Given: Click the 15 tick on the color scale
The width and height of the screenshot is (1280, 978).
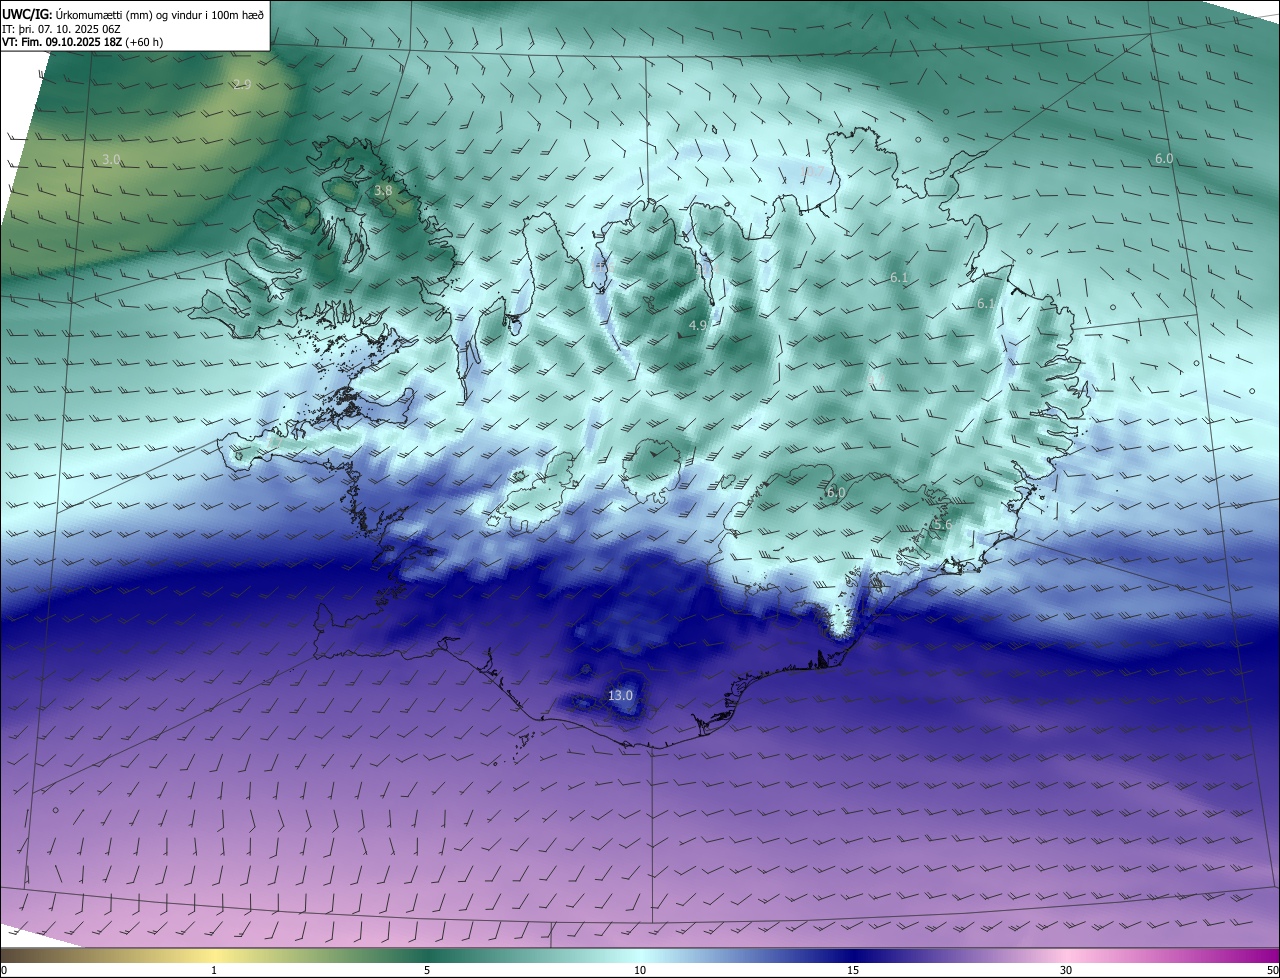Looking at the screenshot, I should click(x=853, y=970).
